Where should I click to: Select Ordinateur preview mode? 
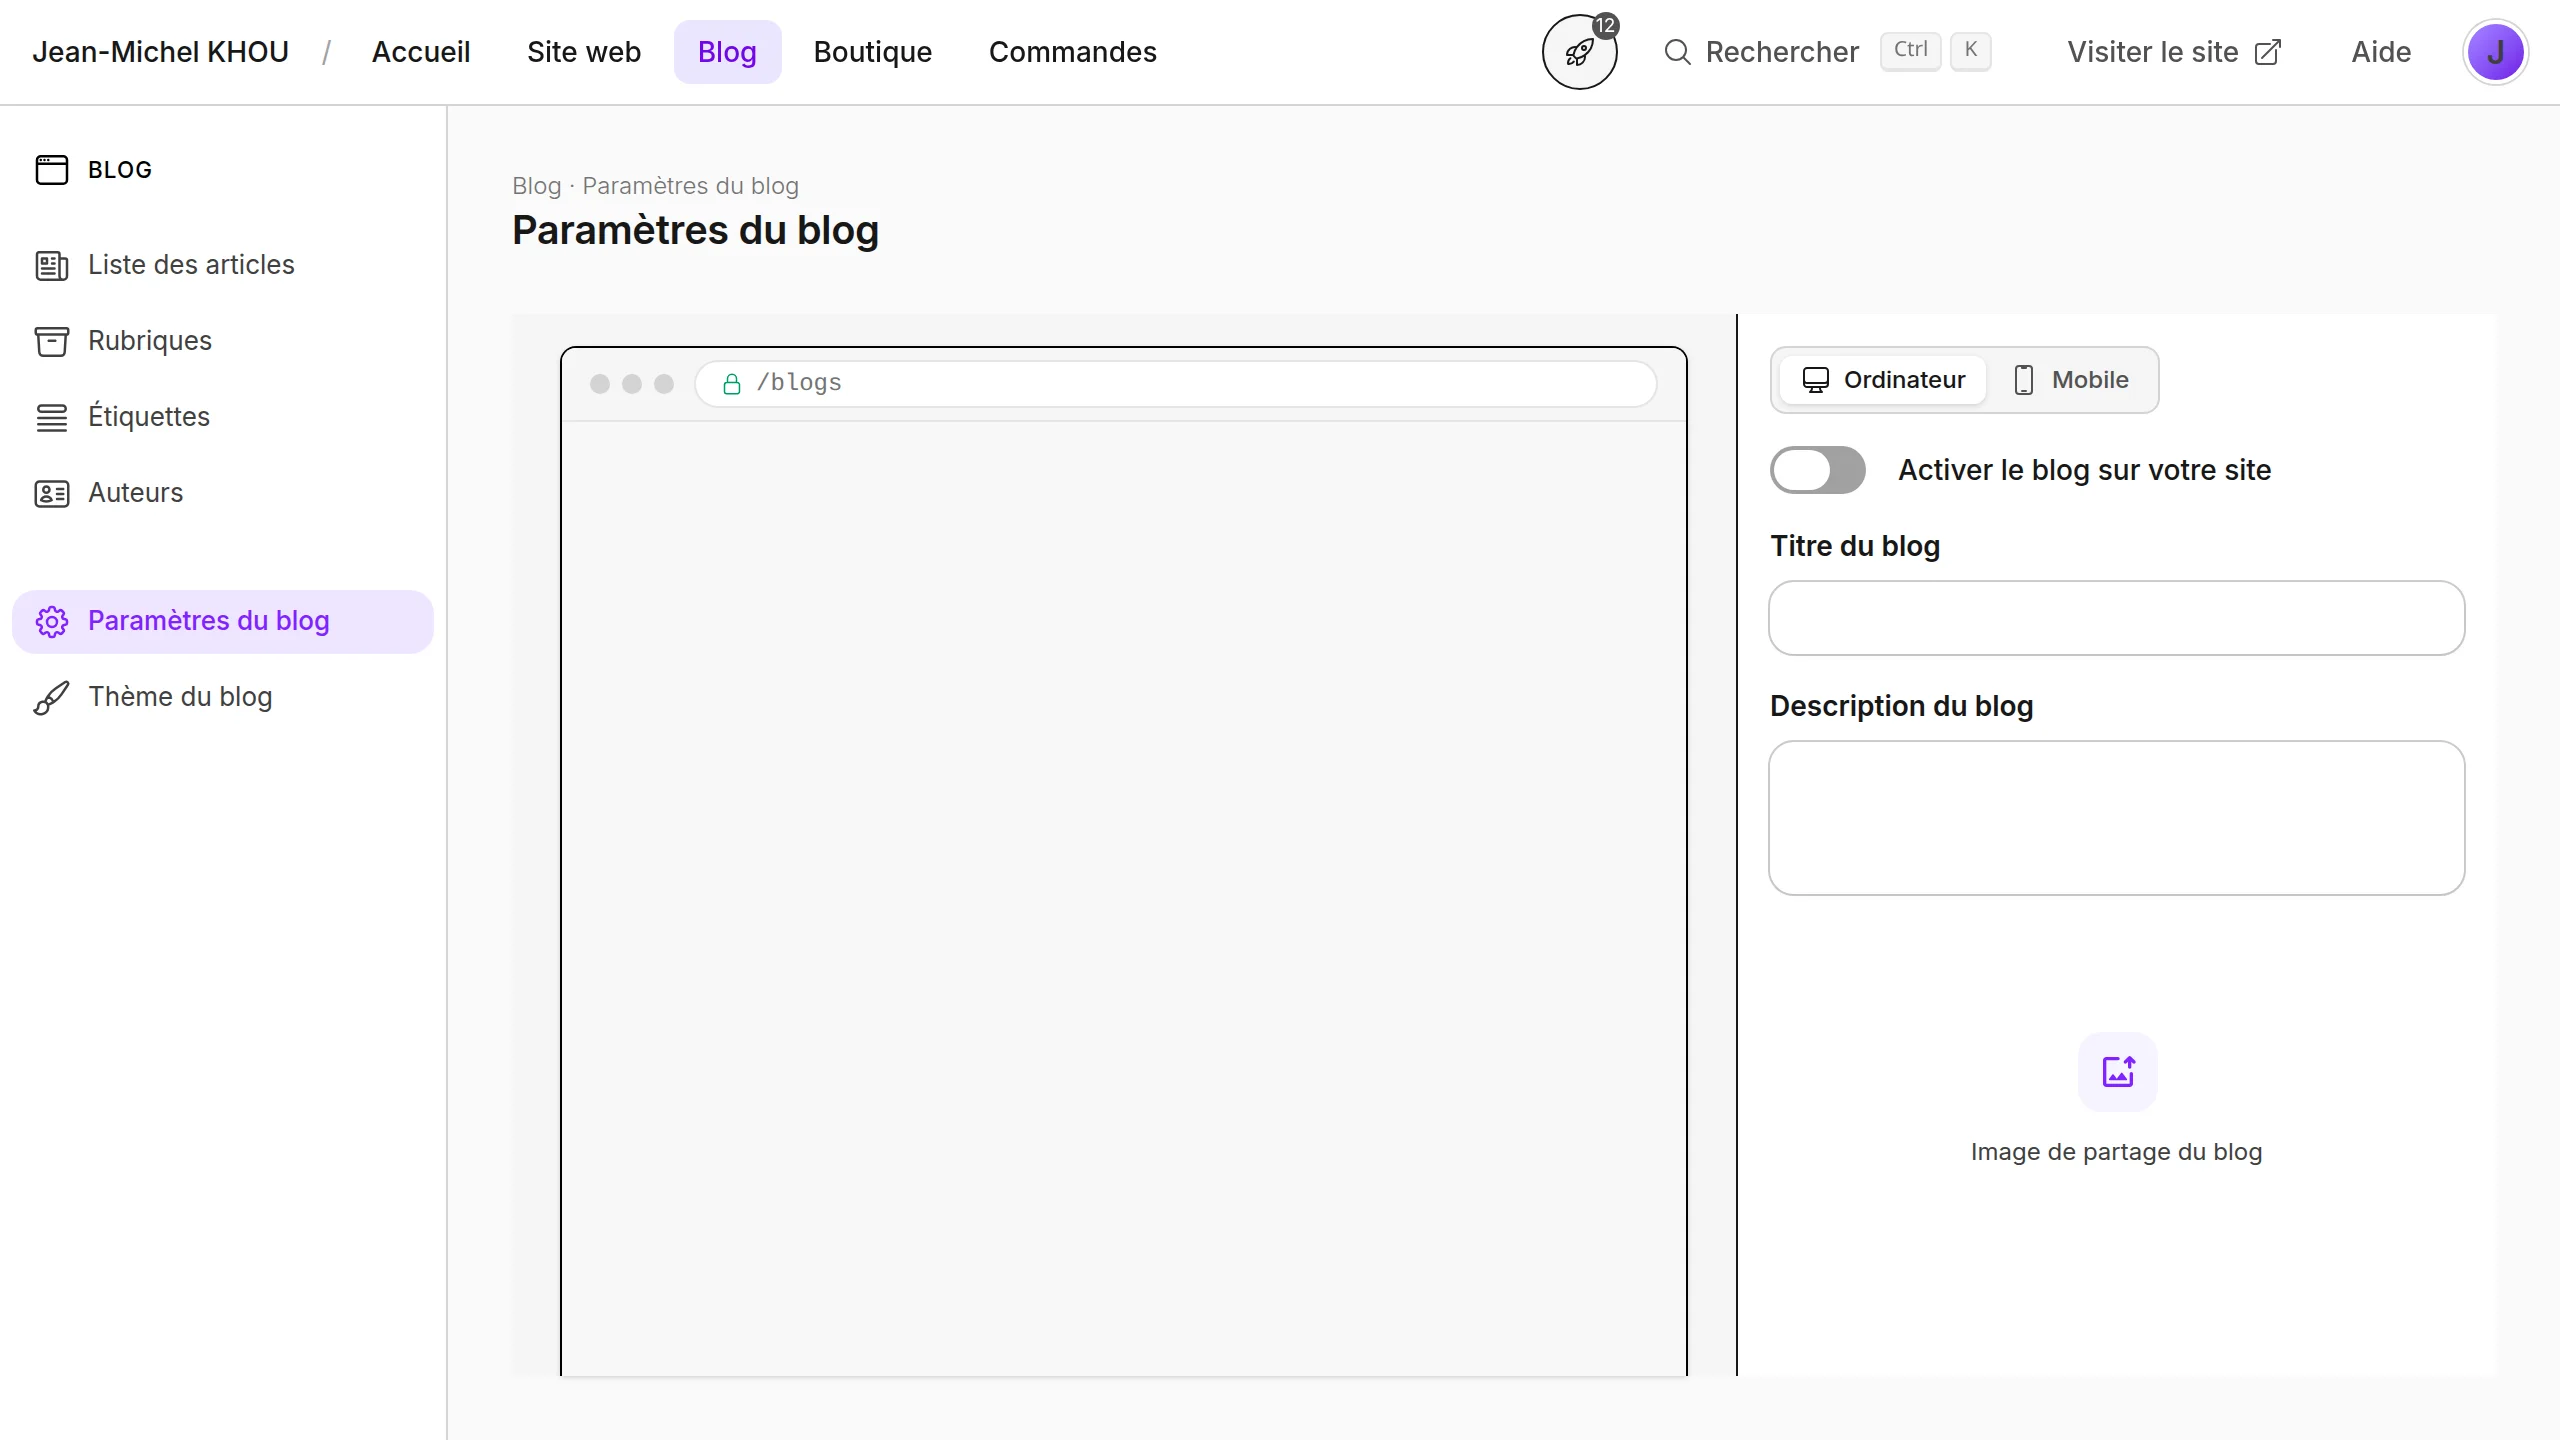coord(1884,380)
